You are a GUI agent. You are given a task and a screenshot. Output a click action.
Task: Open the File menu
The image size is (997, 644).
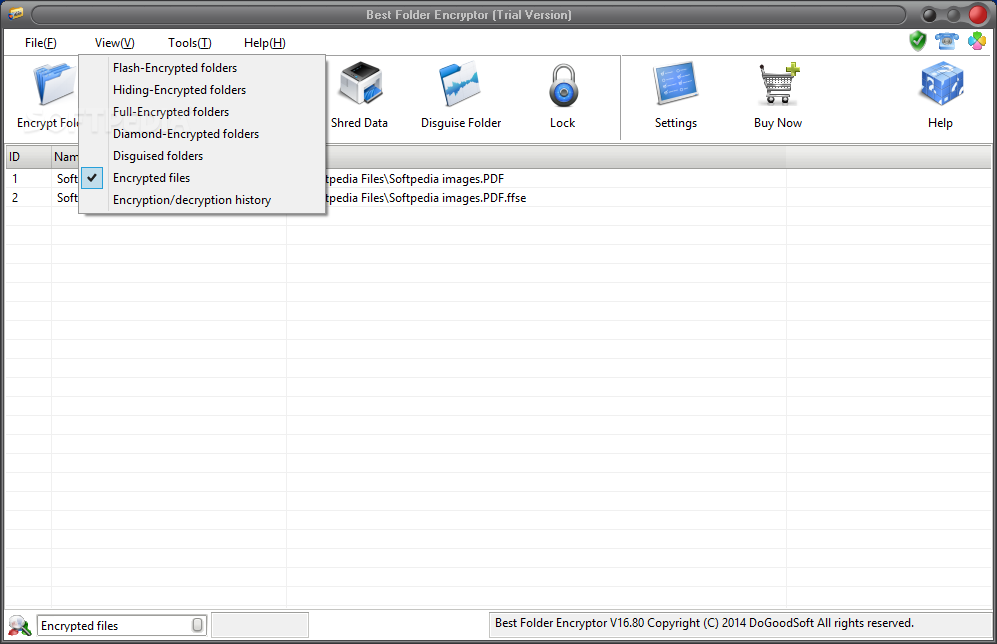(41, 43)
